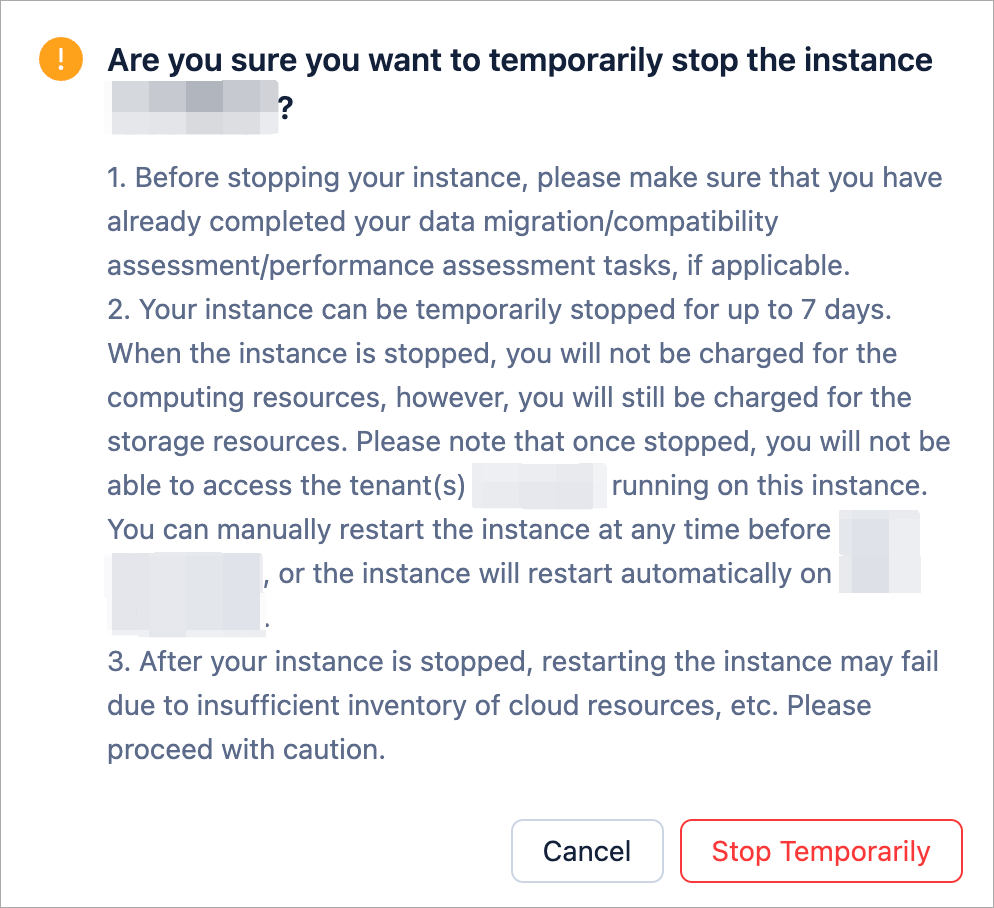Click the Cancel button
Screen dimensions: 994x908
587,851
